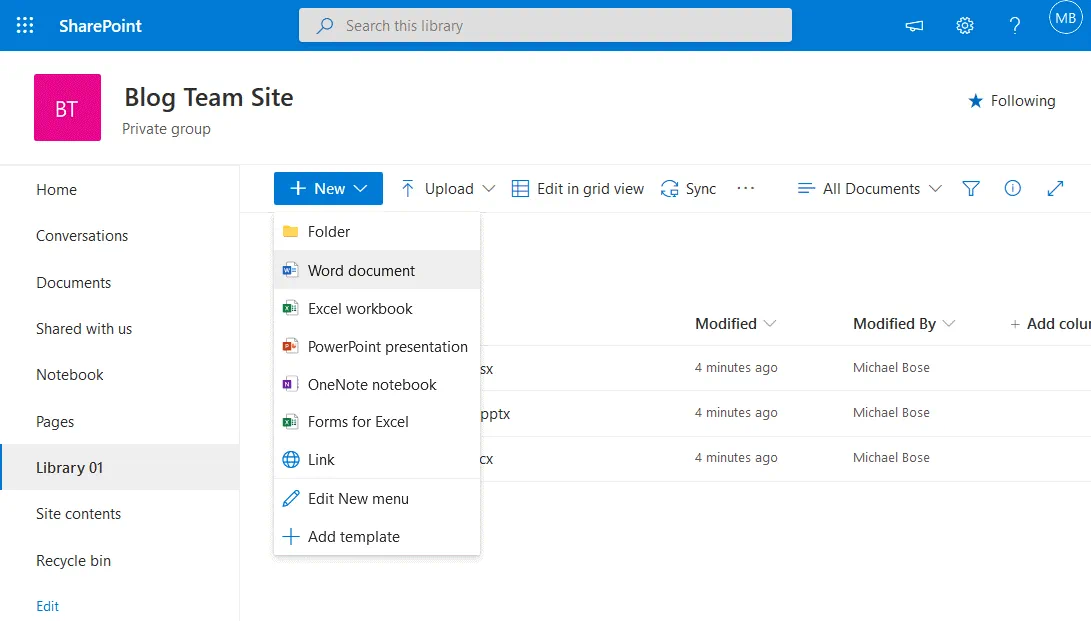Choose PowerPoint presentation menu option
Viewport: 1091px width, 621px height.
[x=387, y=346]
